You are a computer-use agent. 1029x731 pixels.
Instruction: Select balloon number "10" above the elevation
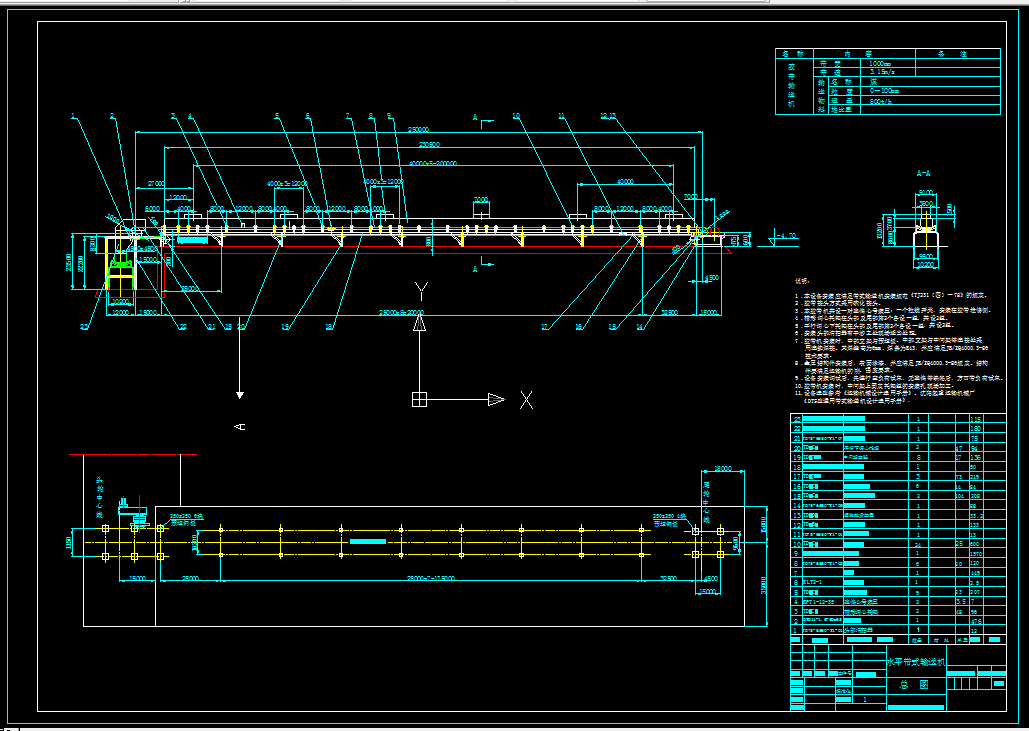(x=516, y=116)
